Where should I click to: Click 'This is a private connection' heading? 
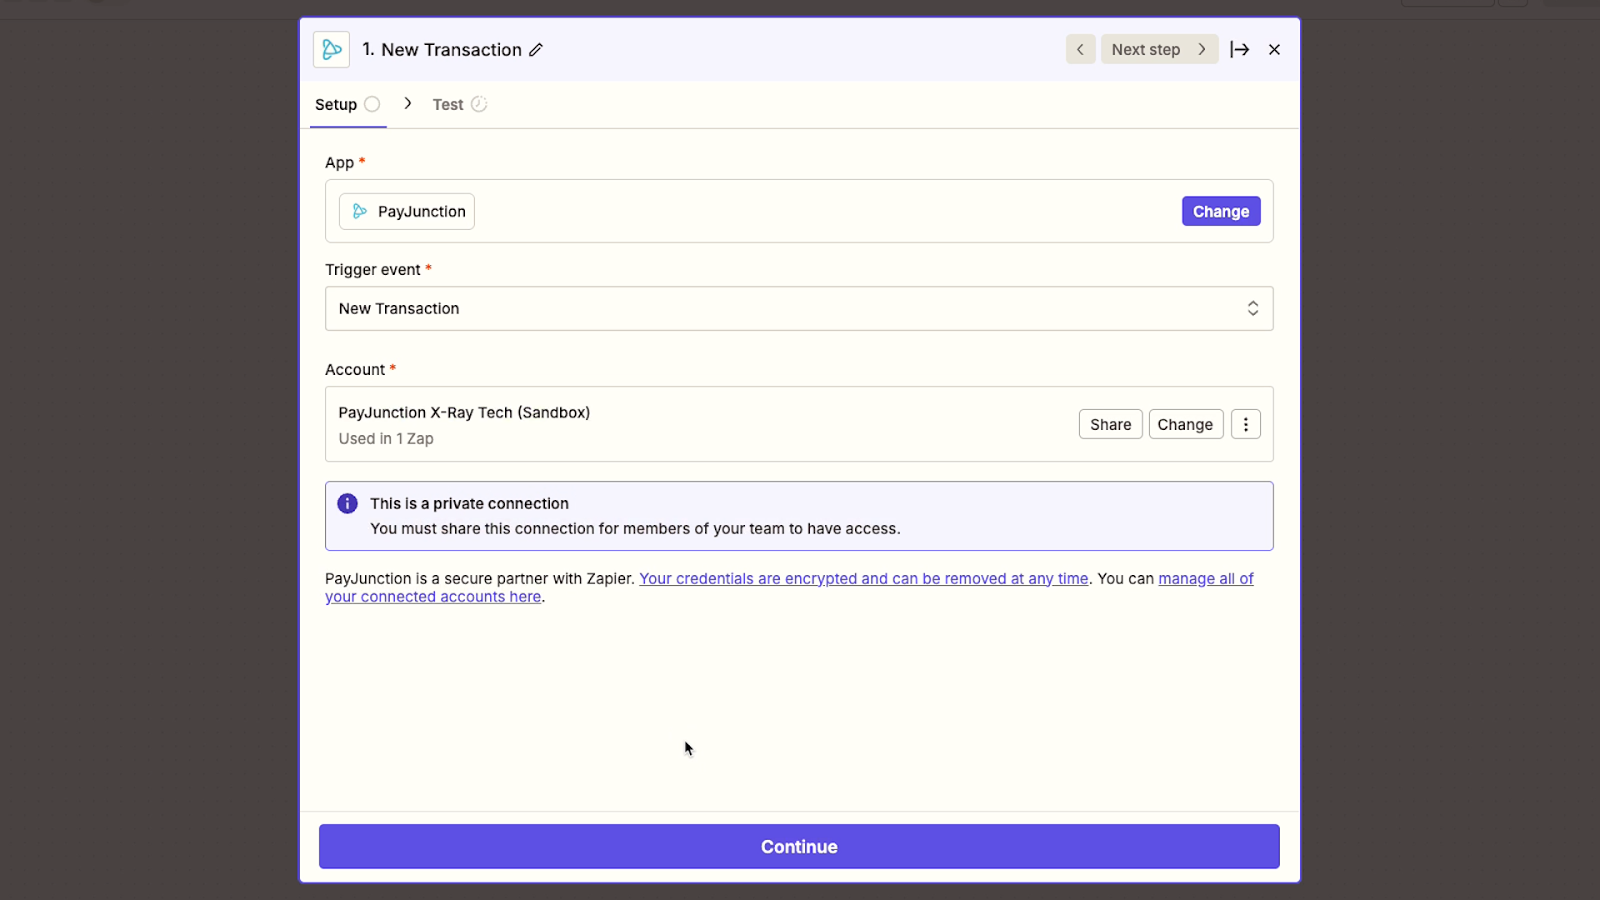[469, 503]
